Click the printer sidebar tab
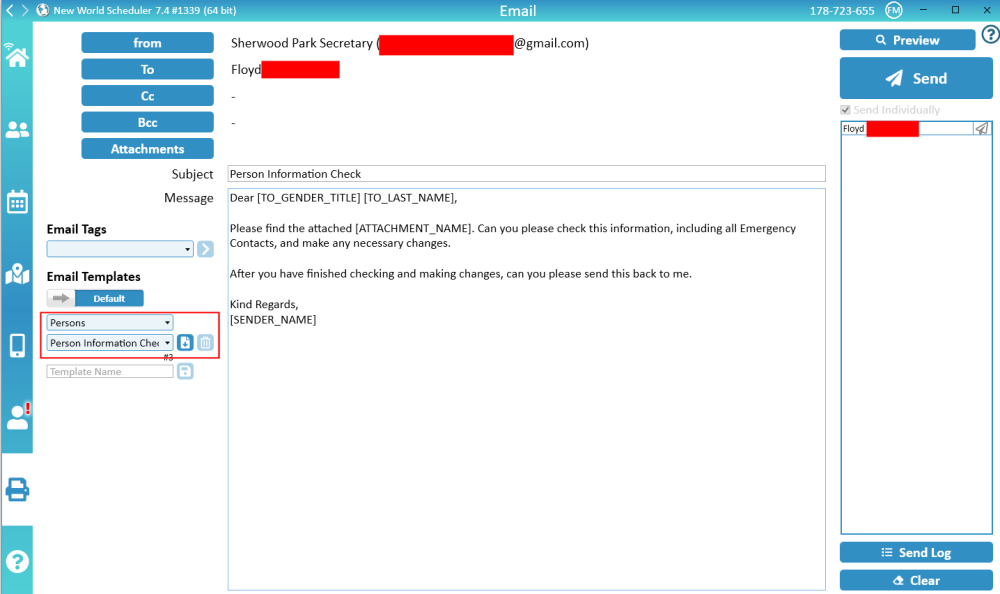This screenshot has width=1000, height=594. pyautogui.click(x=17, y=489)
